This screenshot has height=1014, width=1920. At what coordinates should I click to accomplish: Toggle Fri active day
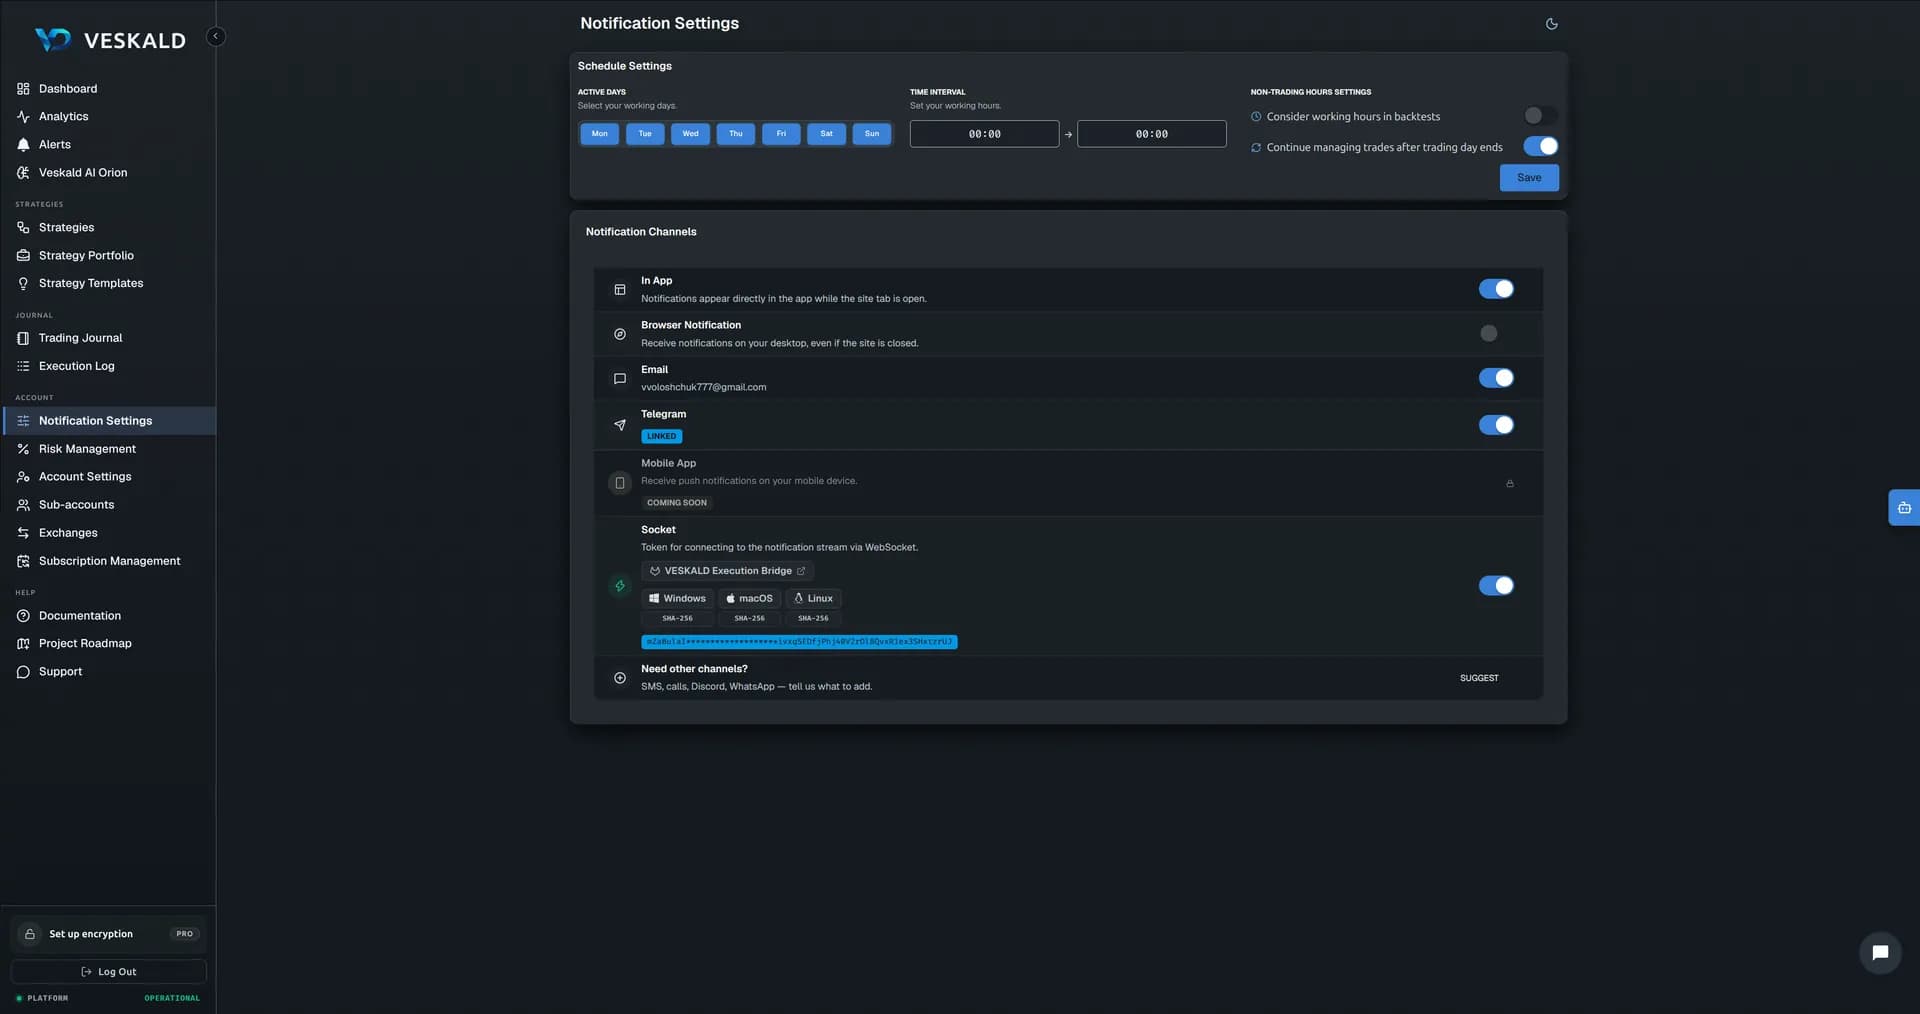(781, 134)
